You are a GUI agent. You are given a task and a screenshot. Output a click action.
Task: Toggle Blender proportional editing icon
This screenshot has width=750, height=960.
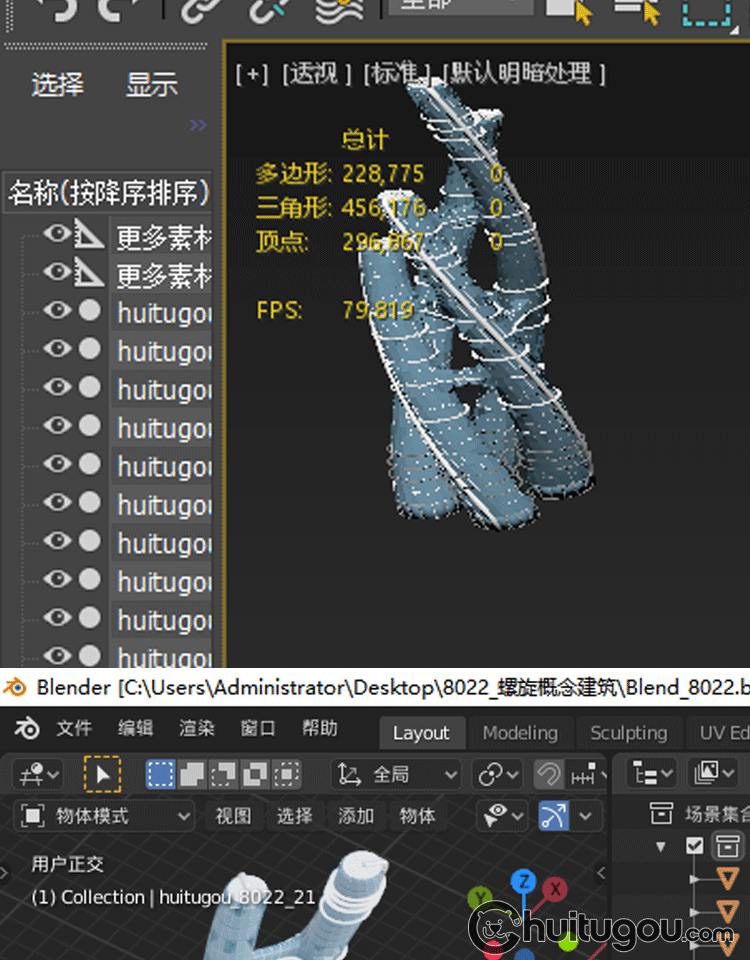548,774
